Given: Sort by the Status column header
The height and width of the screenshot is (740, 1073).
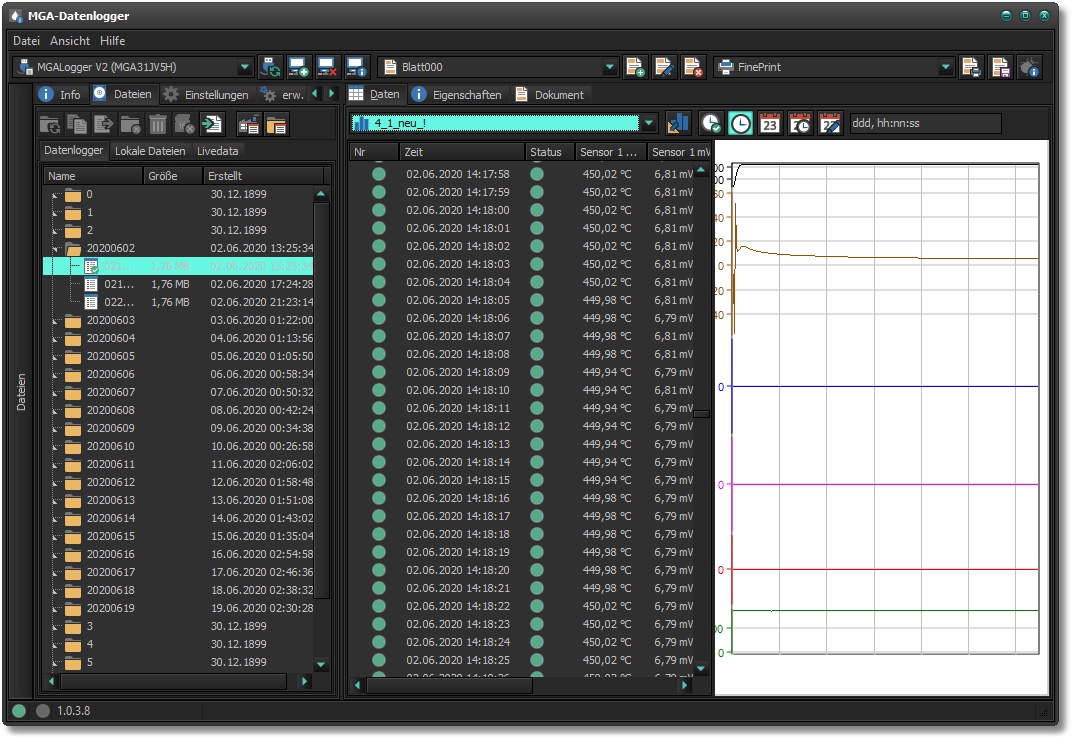Looking at the screenshot, I should pyautogui.click(x=549, y=152).
